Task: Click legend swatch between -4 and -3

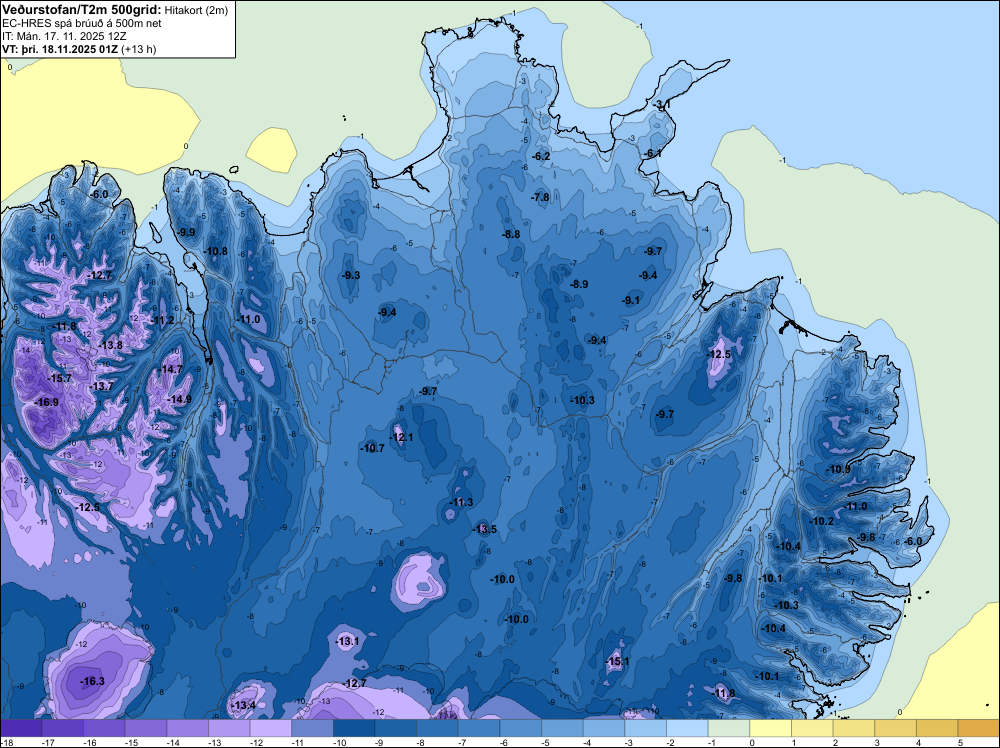Action: pos(604,728)
